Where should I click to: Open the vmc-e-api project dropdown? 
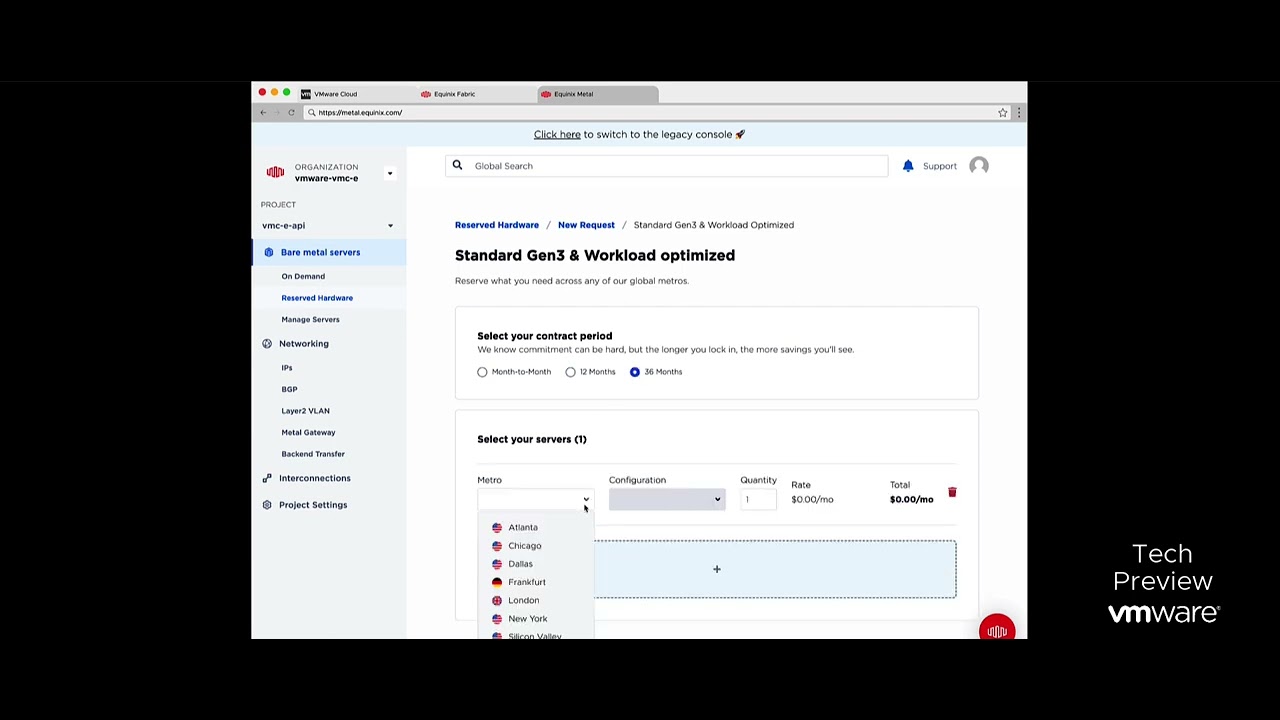tap(390, 226)
